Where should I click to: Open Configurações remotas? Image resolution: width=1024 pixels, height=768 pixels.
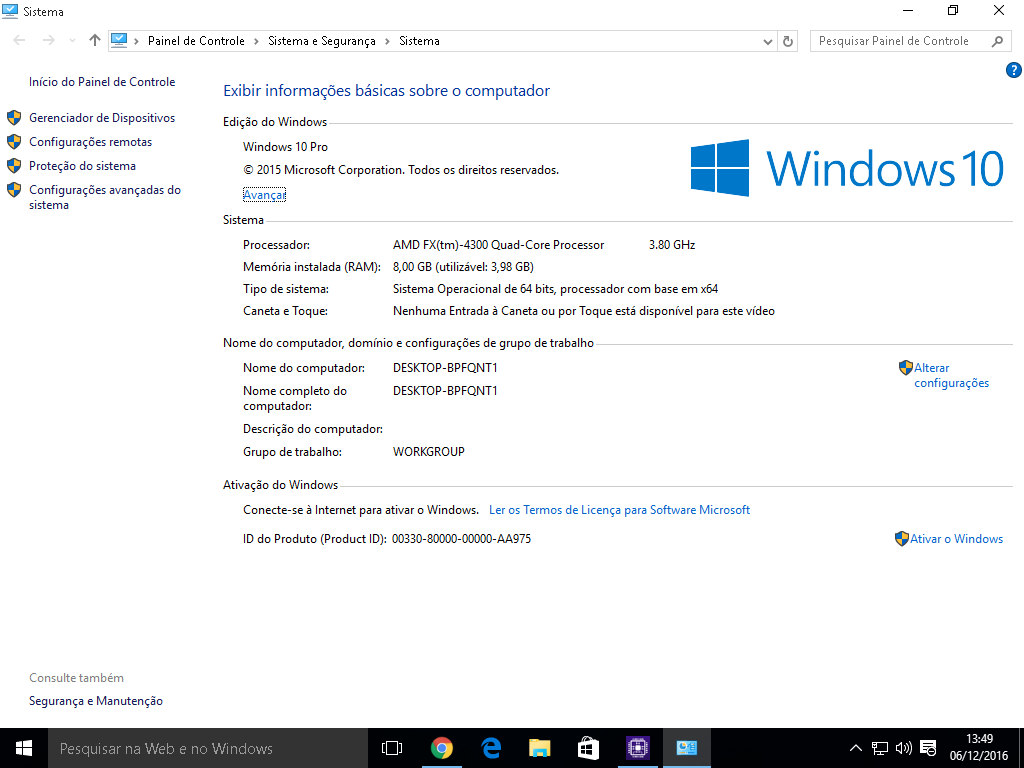pyautogui.click(x=90, y=142)
